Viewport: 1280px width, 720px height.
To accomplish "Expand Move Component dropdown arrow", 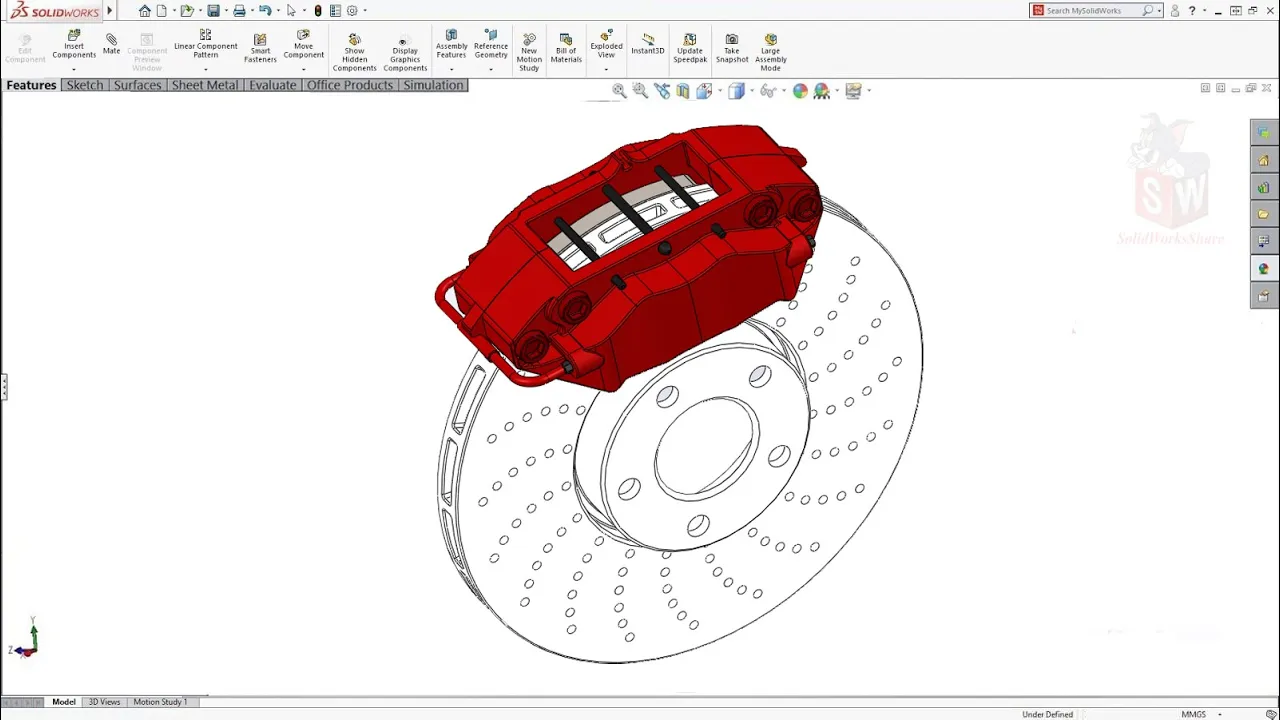I will (x=303, y=69).
